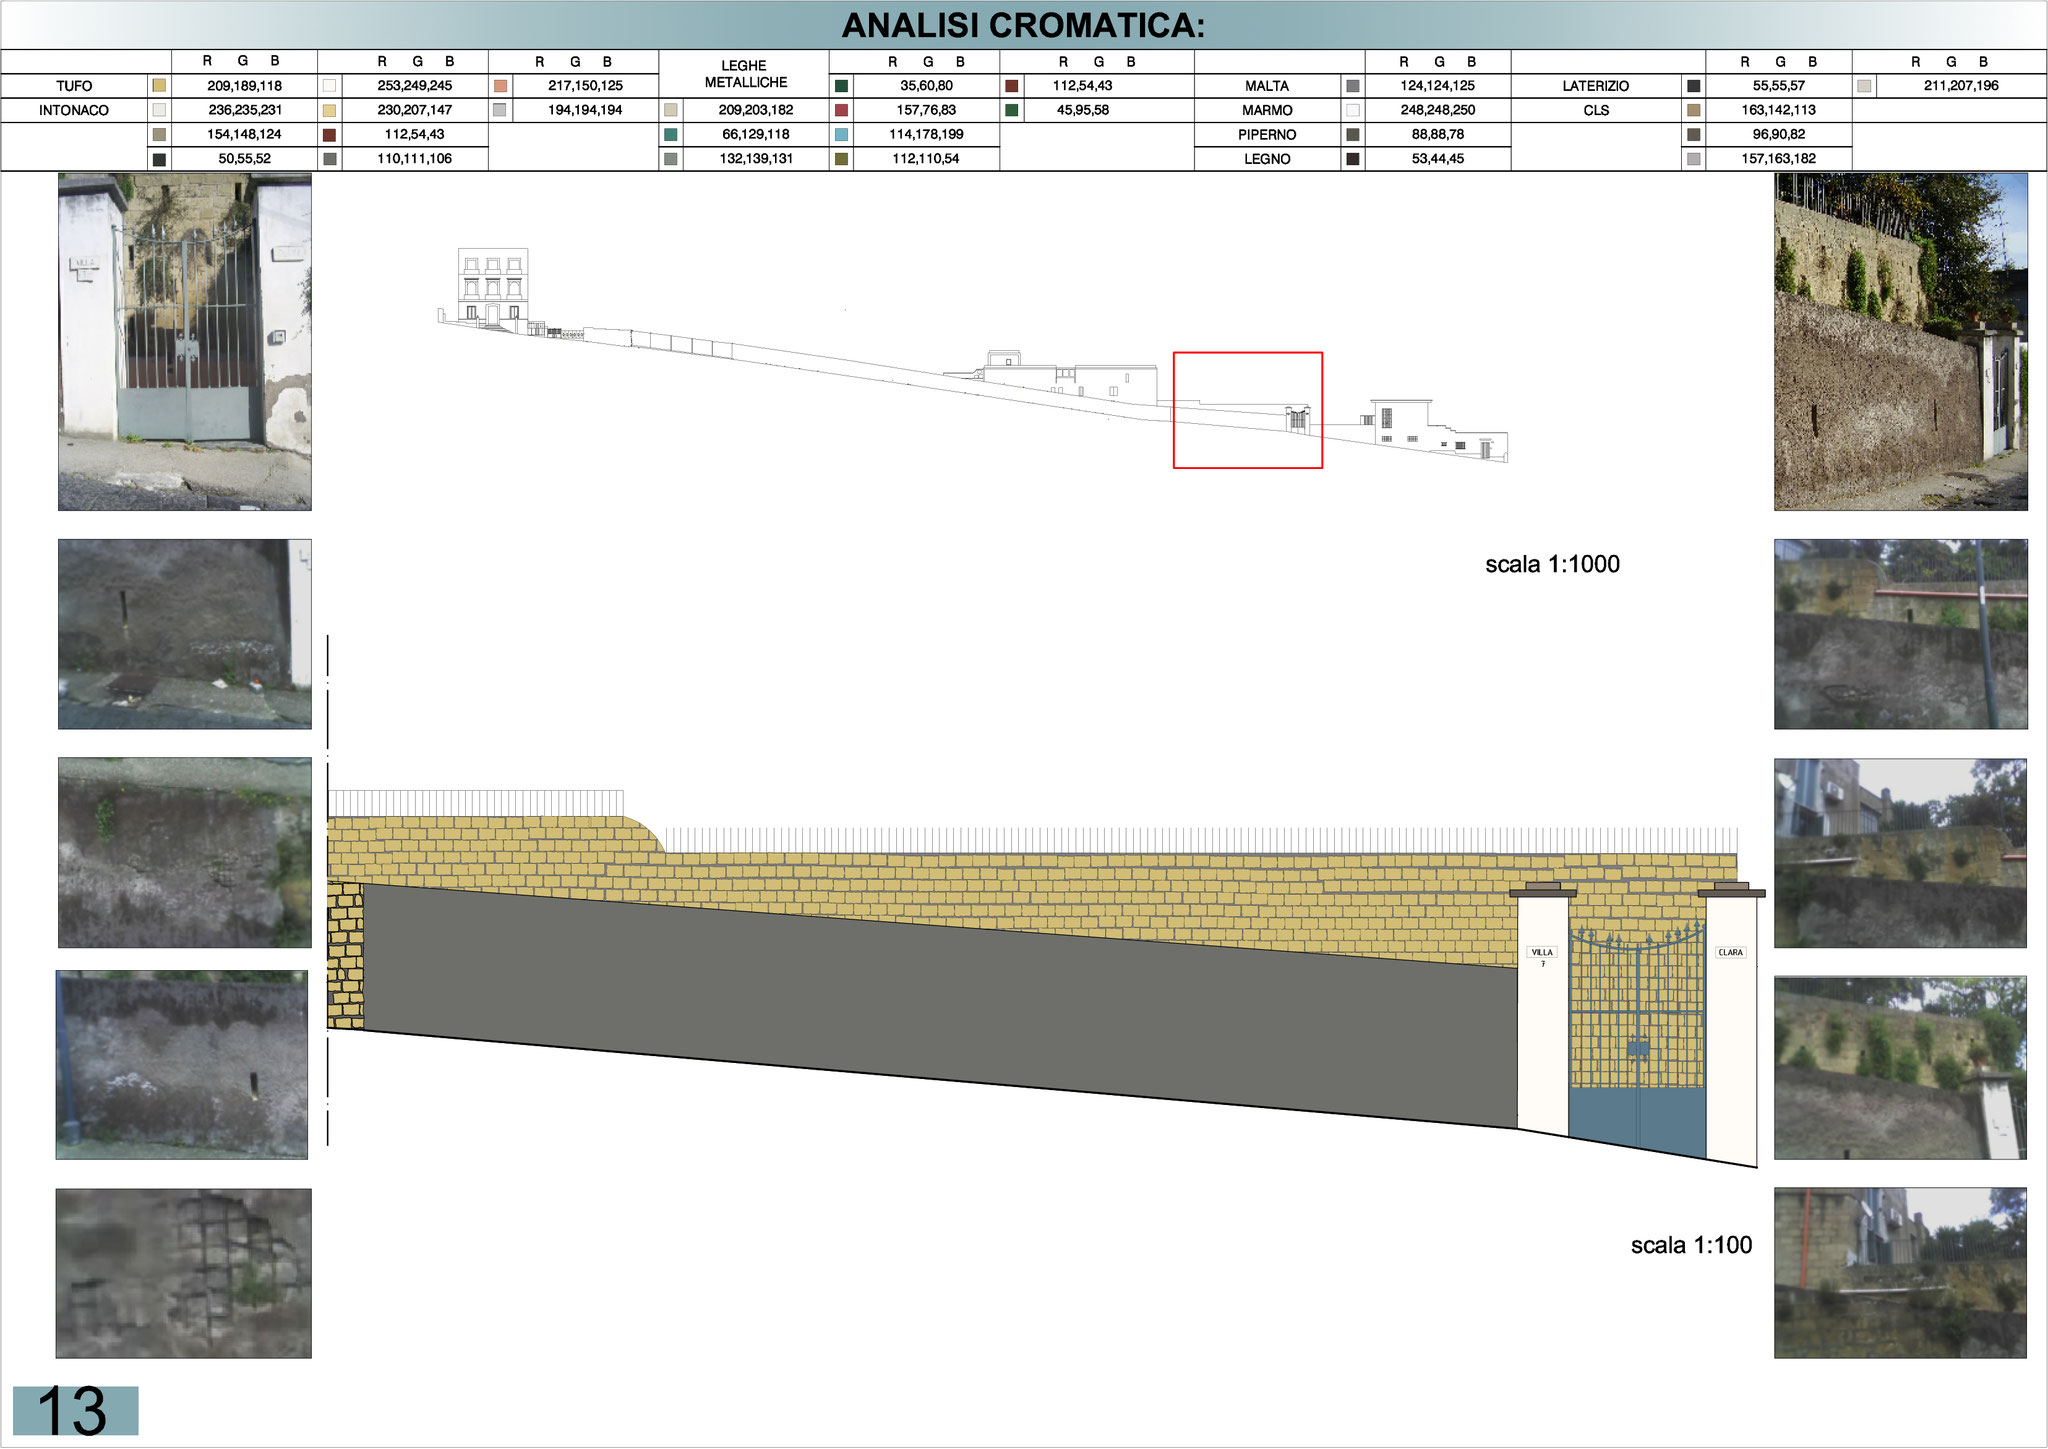
Task: Select the INTONACO swatch 236,235,231
Action: coord(159,110)
